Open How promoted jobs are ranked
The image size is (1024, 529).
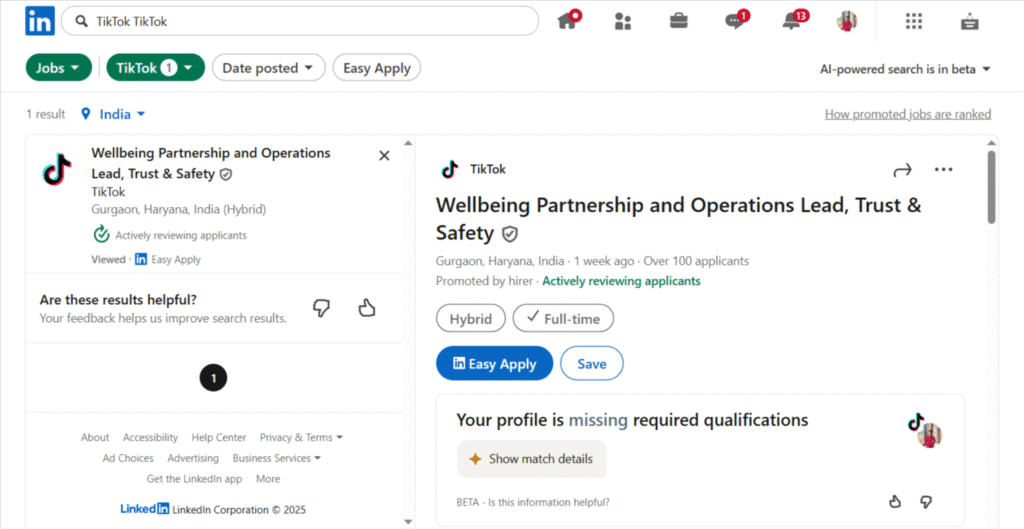(908, 114)
